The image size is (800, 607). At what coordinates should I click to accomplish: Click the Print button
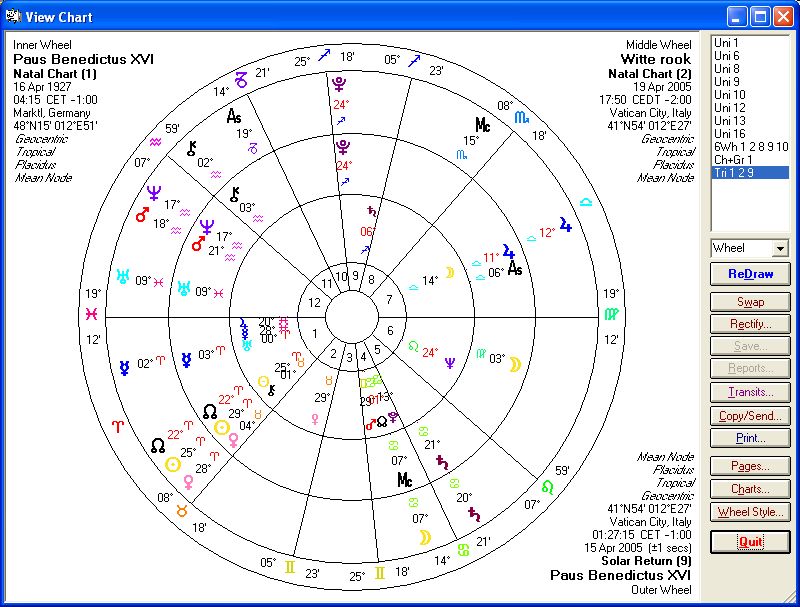pos(750,438)
